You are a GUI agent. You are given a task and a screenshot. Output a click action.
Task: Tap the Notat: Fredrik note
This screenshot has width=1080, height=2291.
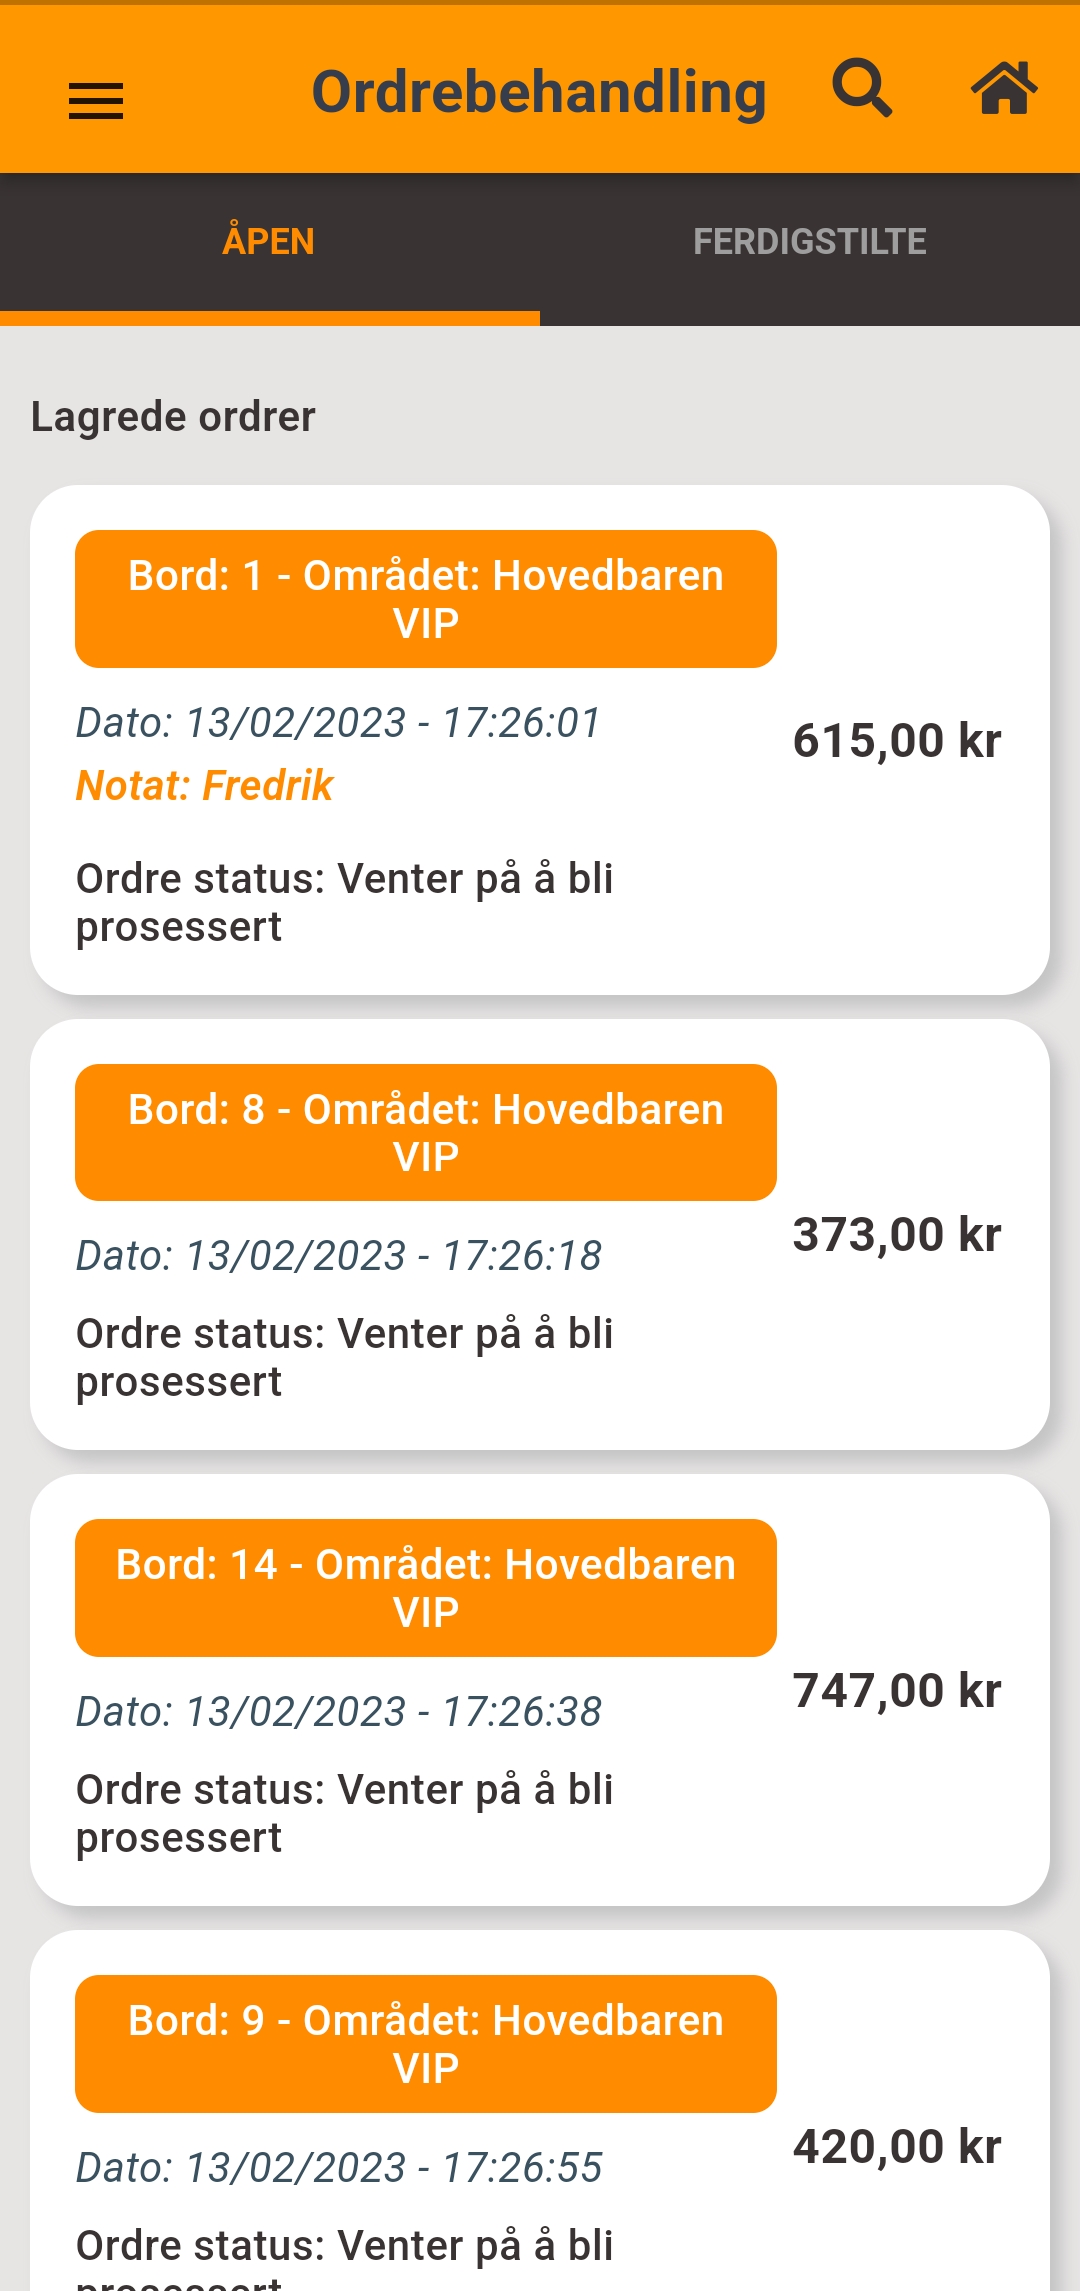205,786
